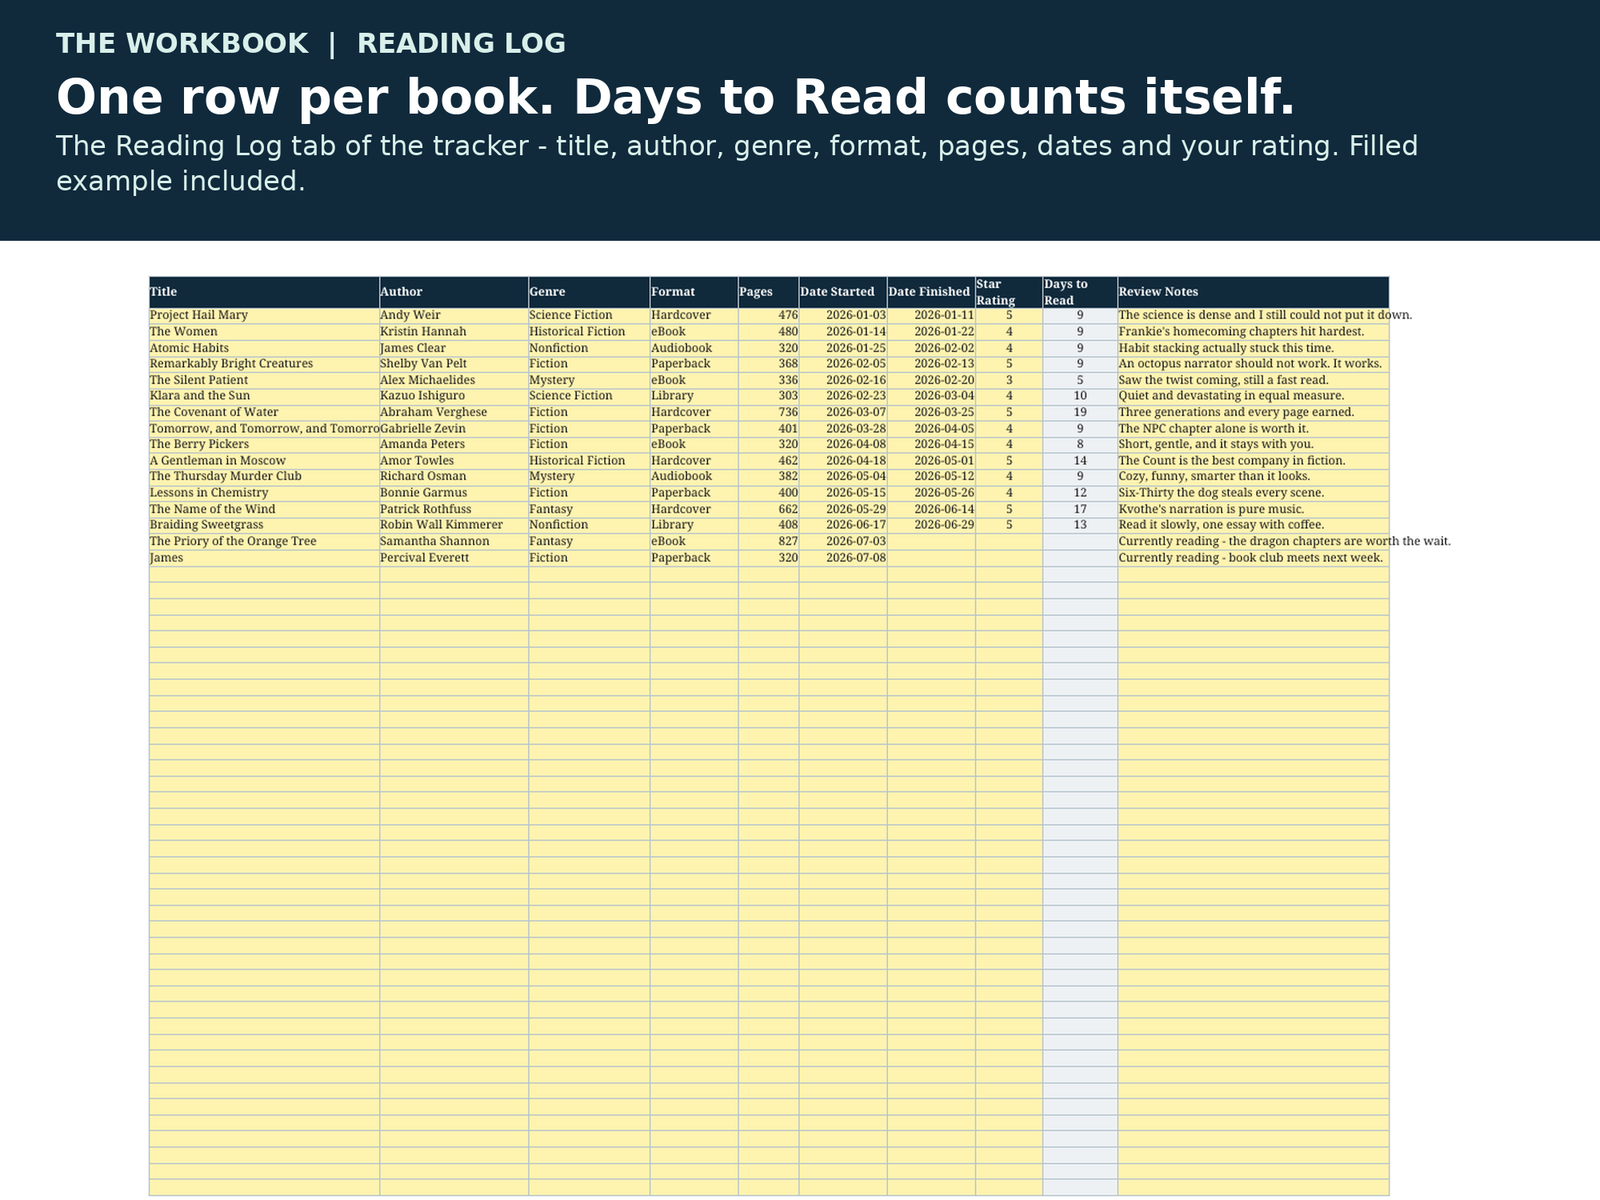Click the Review Notes header

coord(1253,292)
